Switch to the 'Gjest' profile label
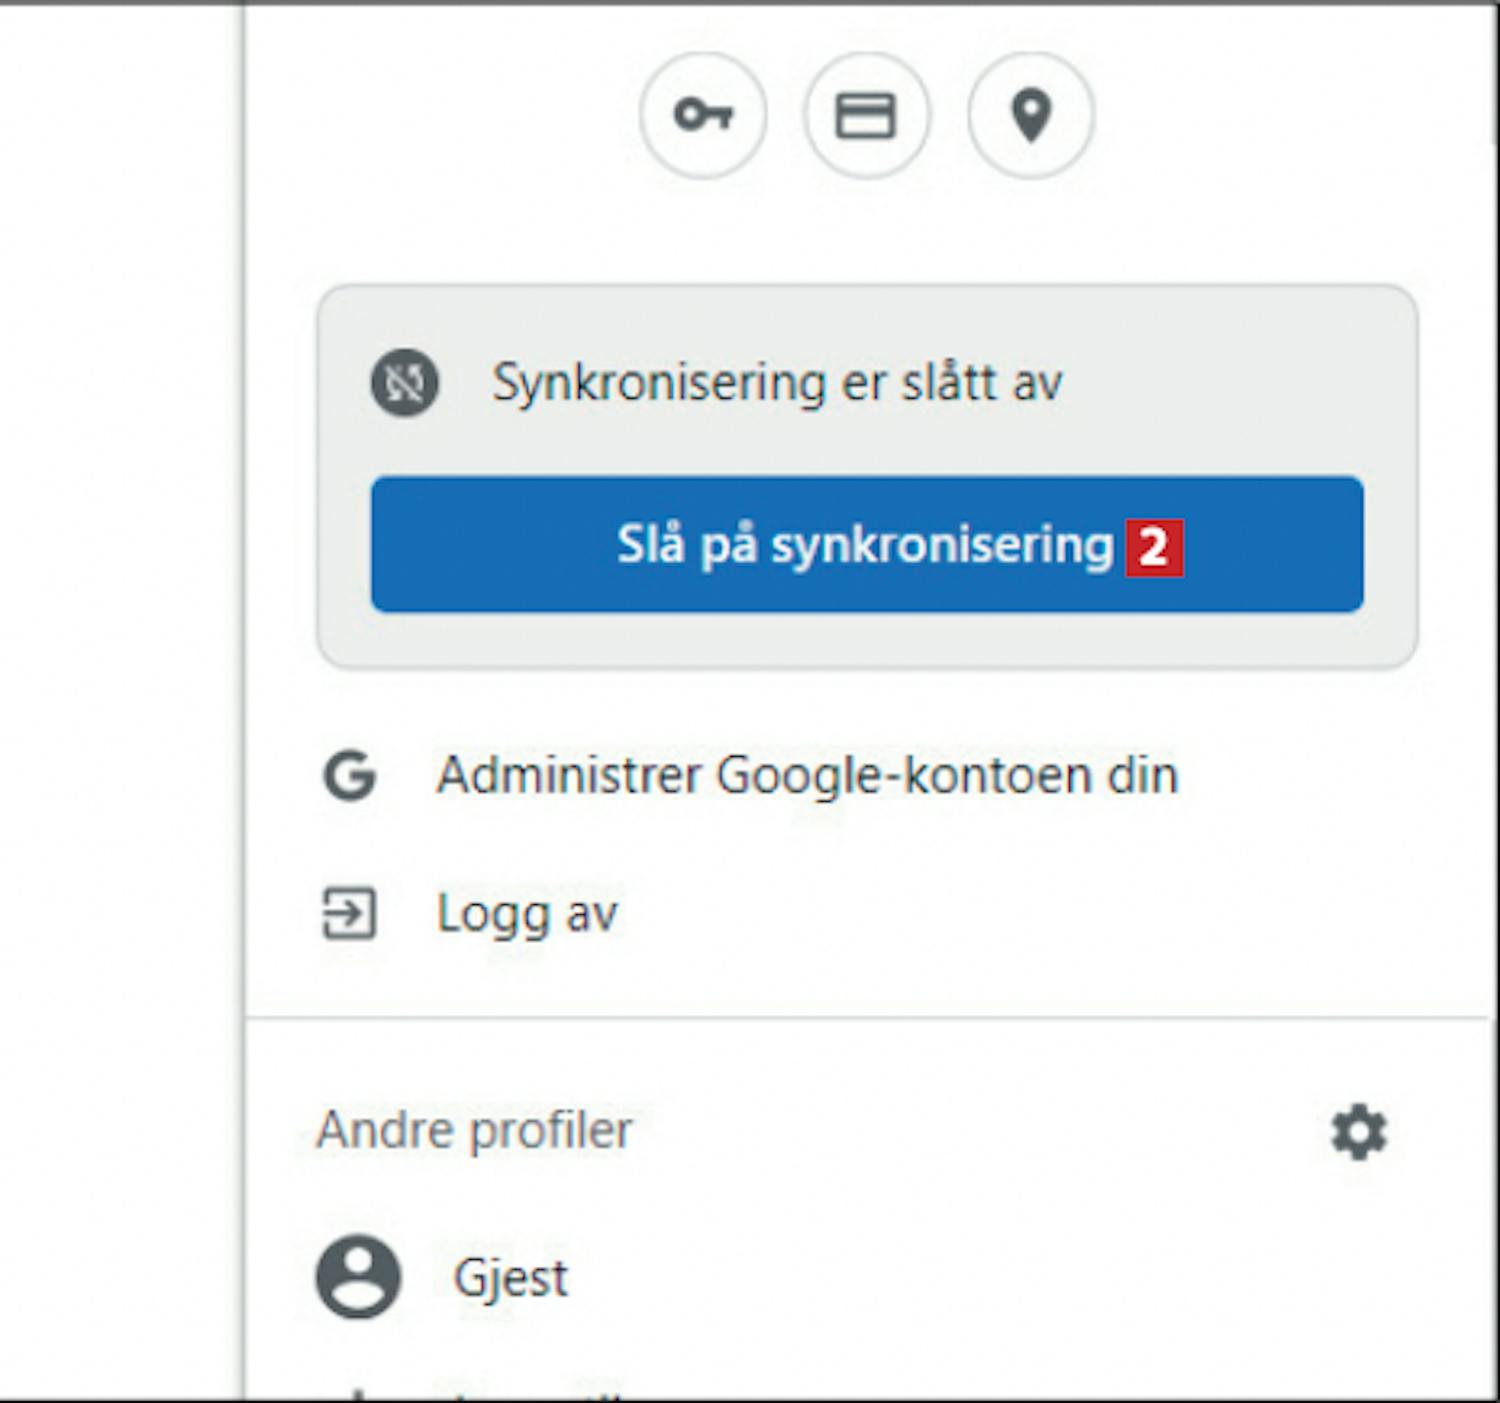Viewport: 1500px width, 1403px height. [511, 1278]
